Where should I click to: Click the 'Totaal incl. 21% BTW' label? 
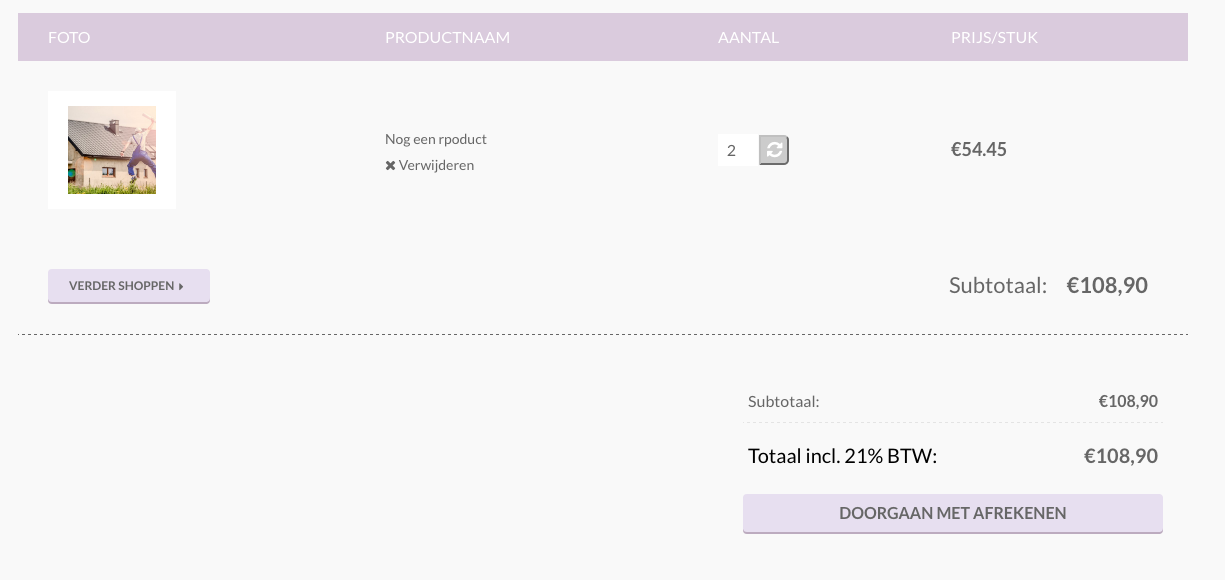(x=842, y=456)
